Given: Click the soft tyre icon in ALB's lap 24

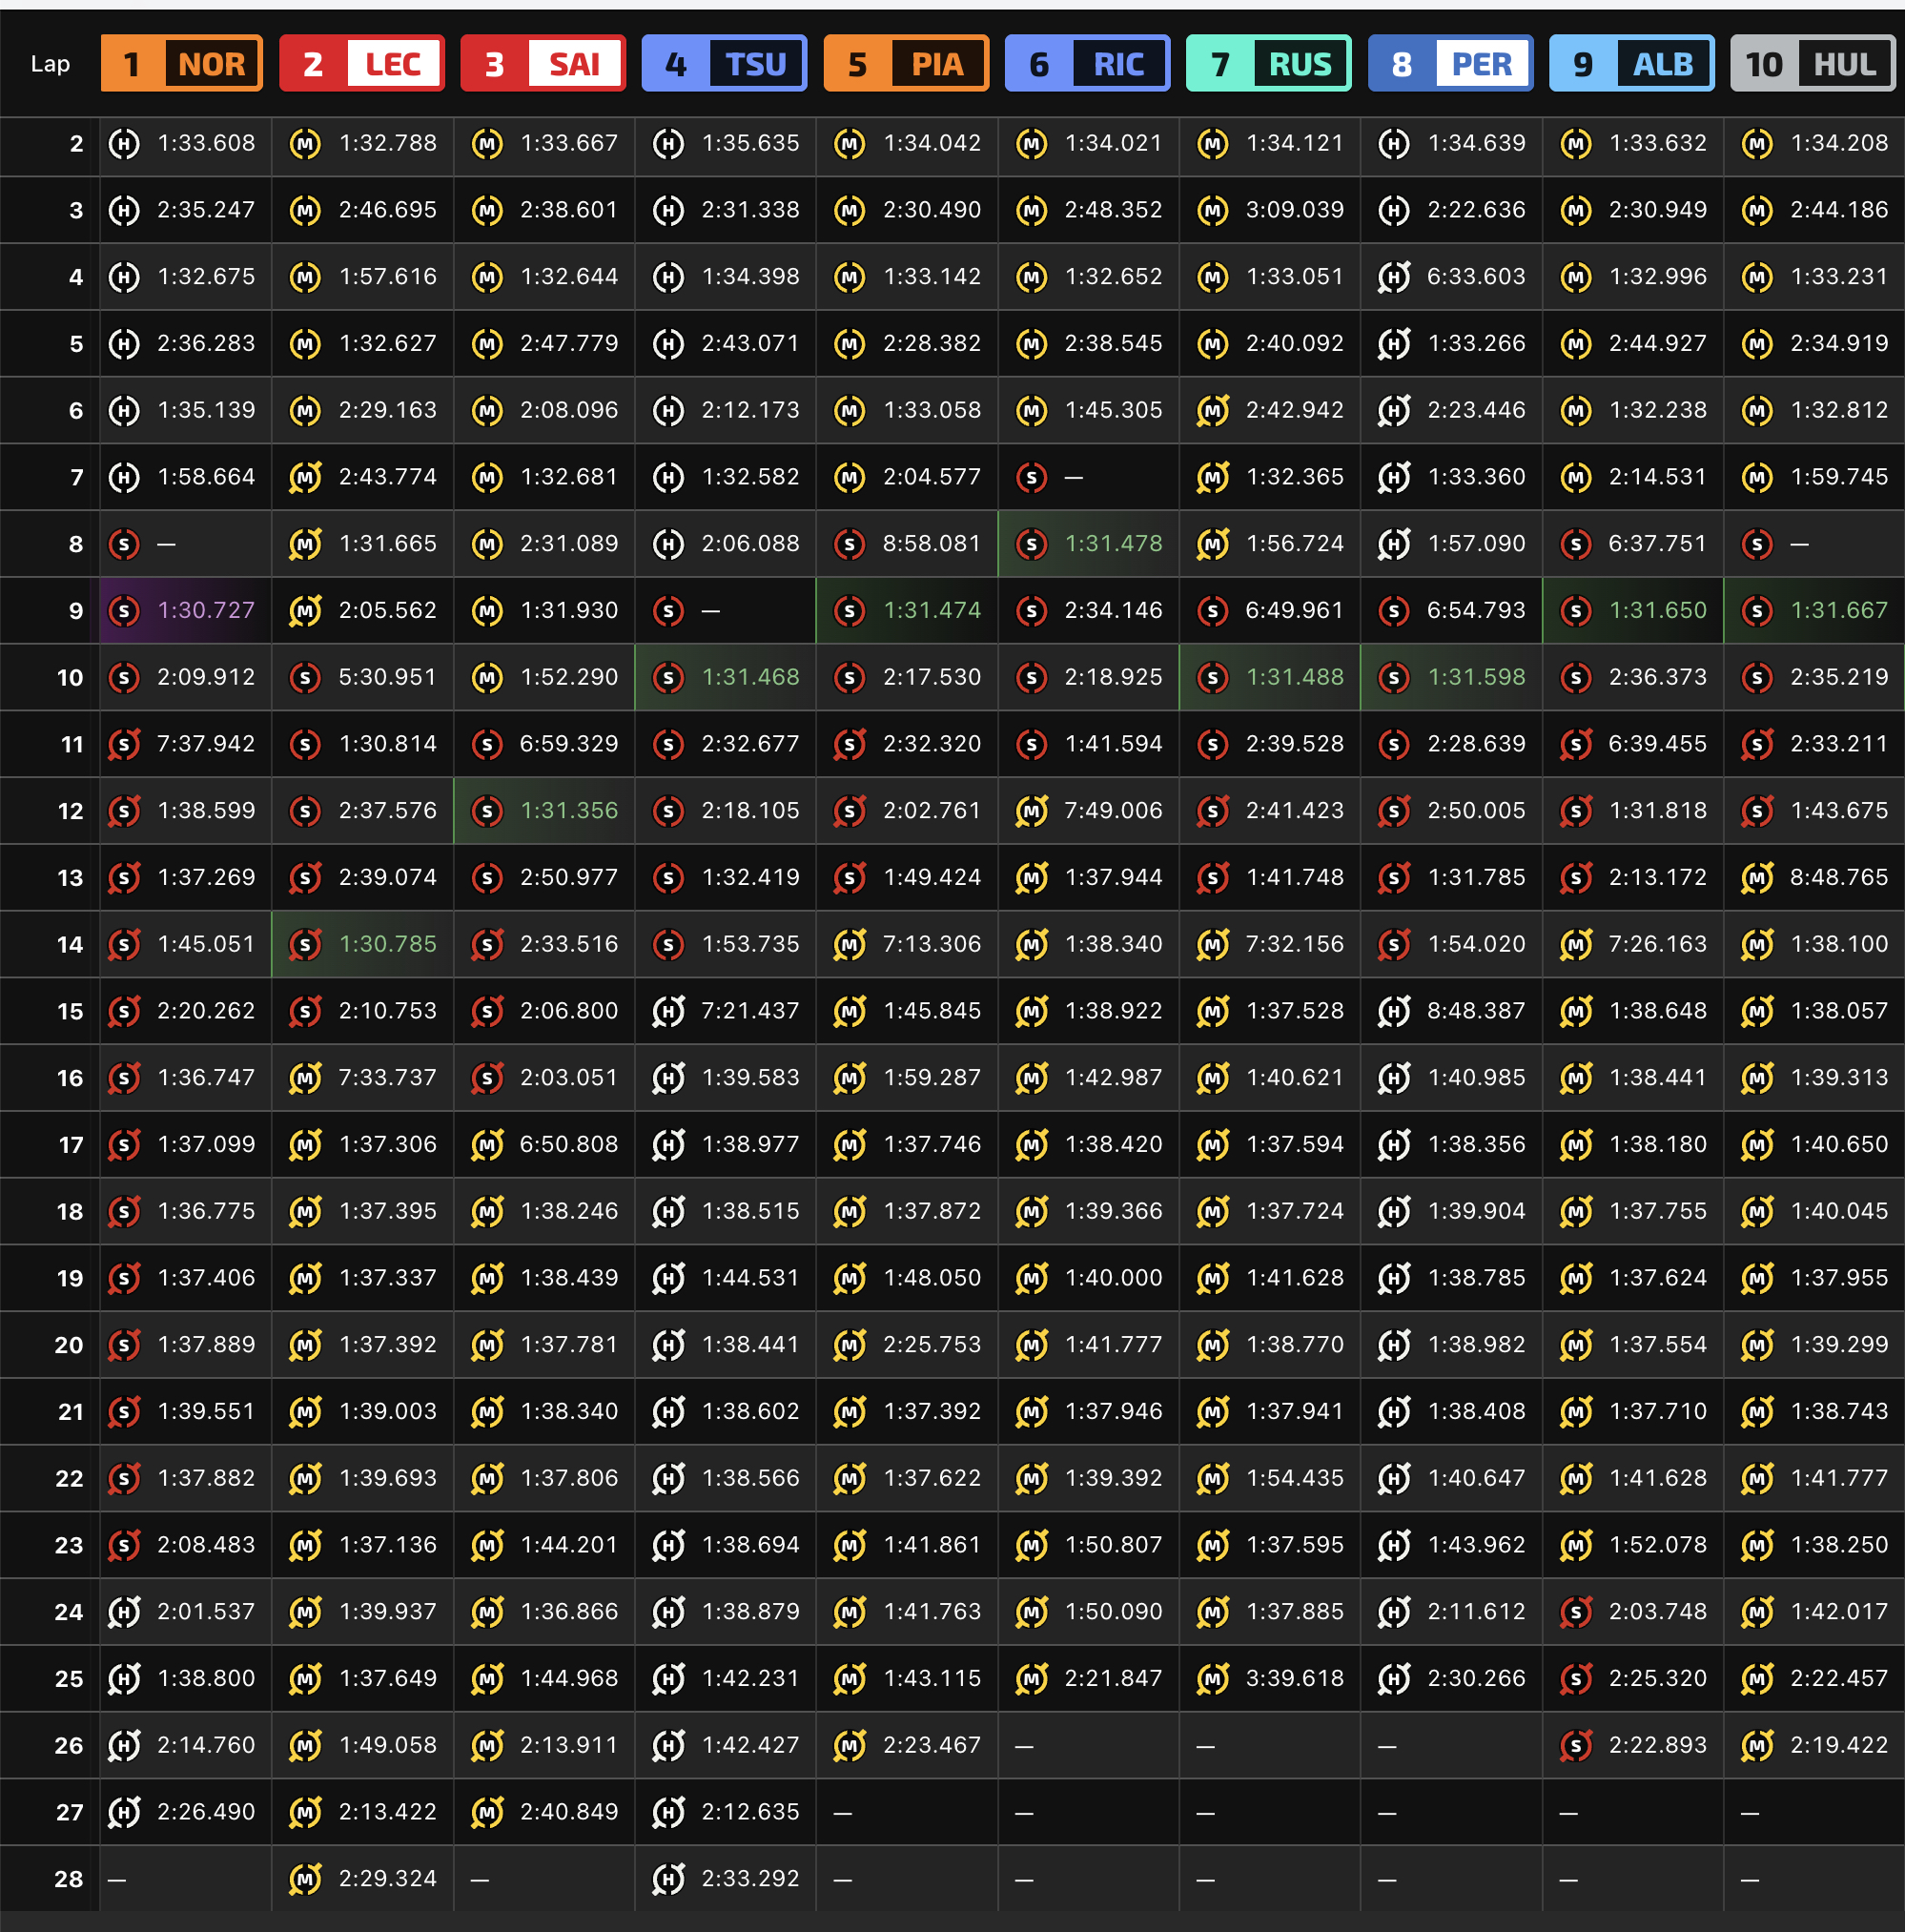Looking at the screenshot, I should (1576, 1612).
